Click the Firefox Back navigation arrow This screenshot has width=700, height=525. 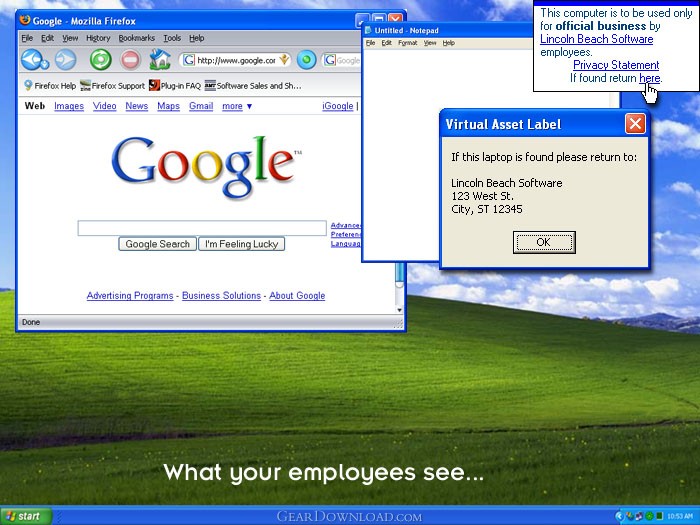coord(31,60)
